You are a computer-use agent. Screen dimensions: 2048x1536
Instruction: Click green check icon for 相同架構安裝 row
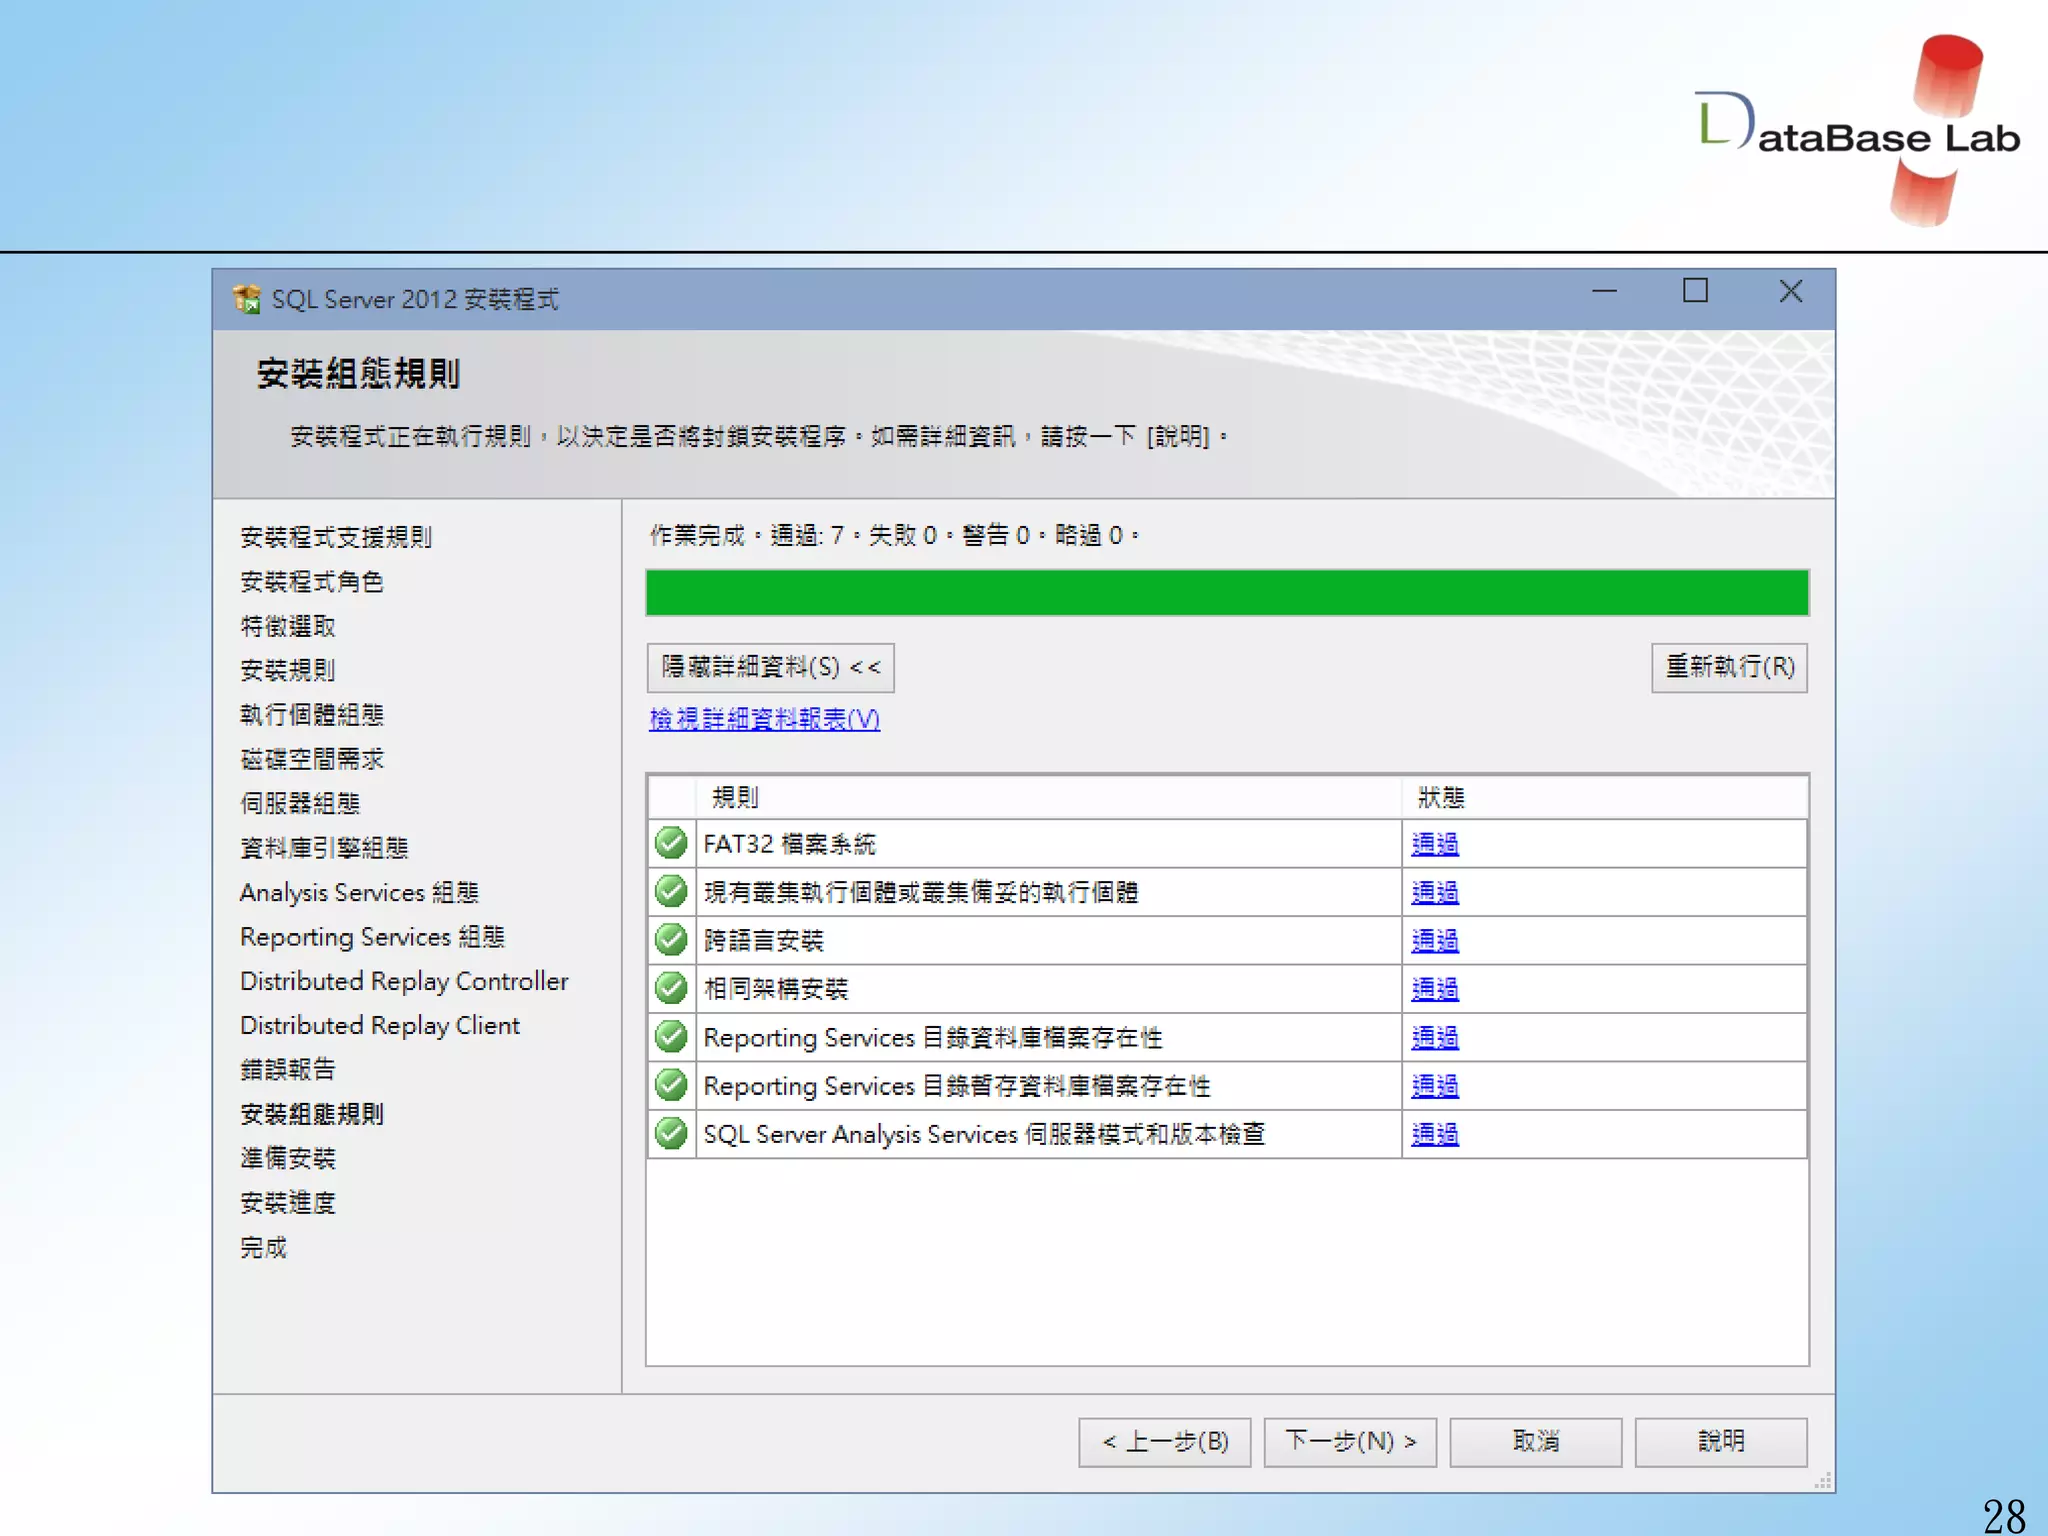click(671, 988)
